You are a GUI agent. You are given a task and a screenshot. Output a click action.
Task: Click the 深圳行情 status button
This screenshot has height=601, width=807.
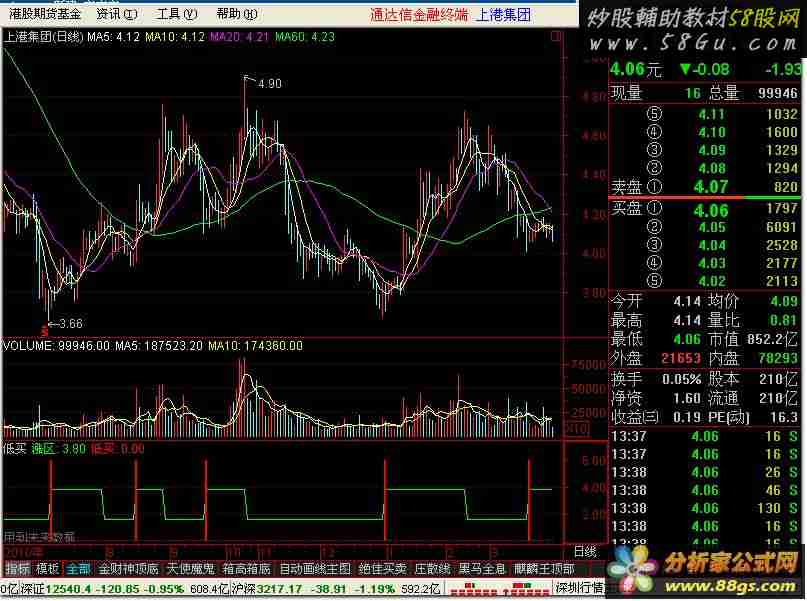pyautogui.click(x=580, y=588)
